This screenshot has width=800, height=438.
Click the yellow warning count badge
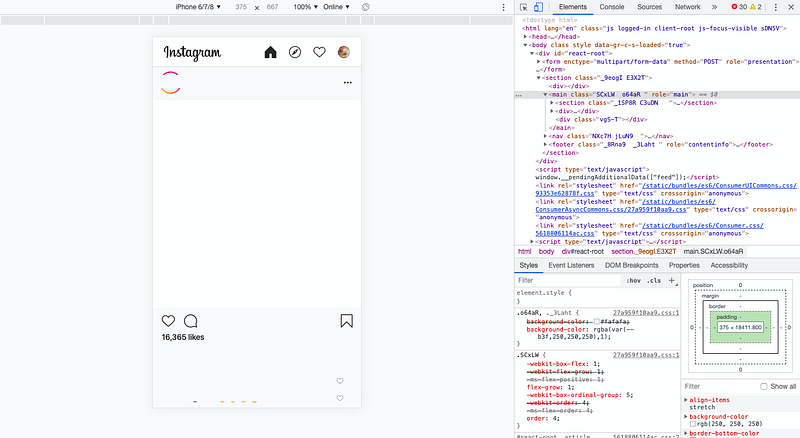coord(756,7)
